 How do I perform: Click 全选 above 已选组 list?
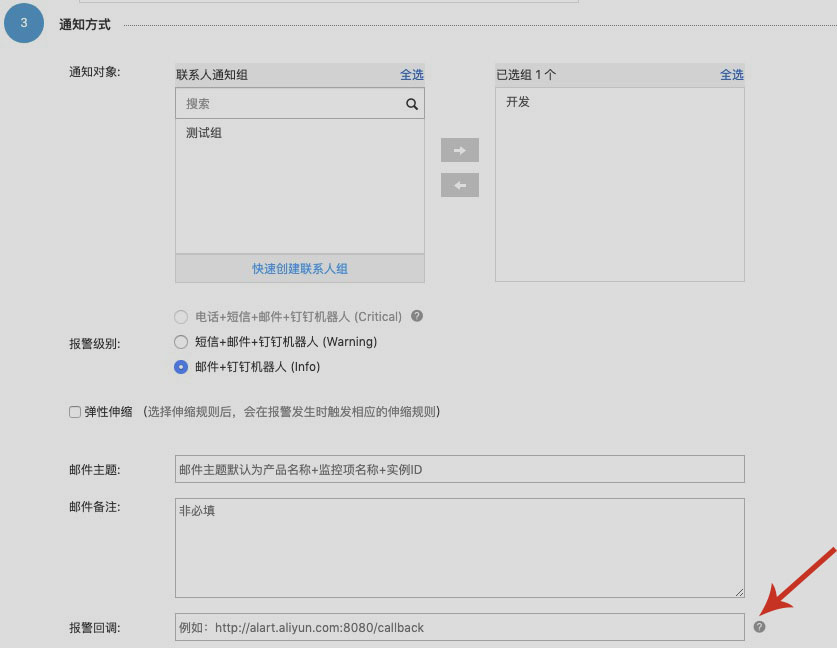pos(732,75)
